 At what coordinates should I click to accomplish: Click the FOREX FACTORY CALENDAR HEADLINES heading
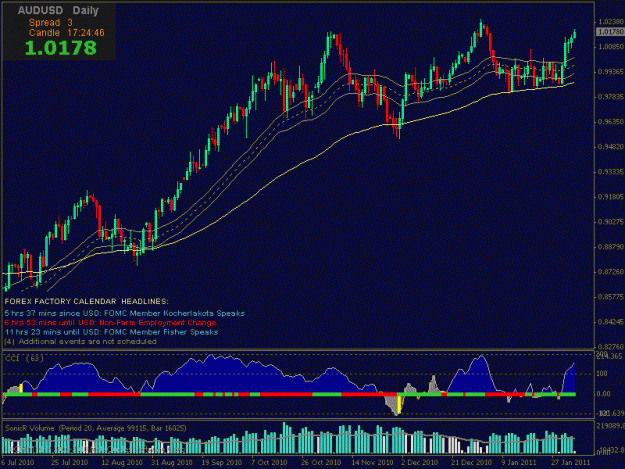86,301
